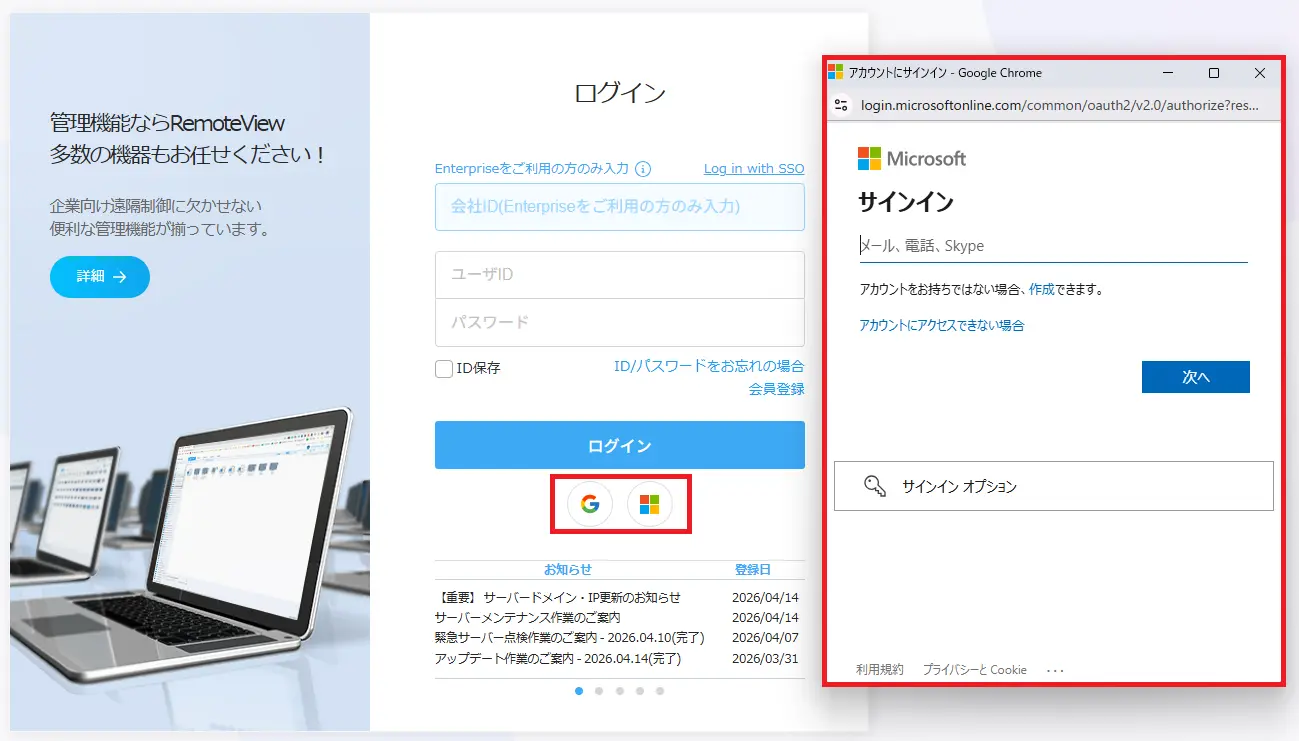Expand the ellipsis menu in popup footer
The image size is (1299, 741).
[x=1055, y=669]
